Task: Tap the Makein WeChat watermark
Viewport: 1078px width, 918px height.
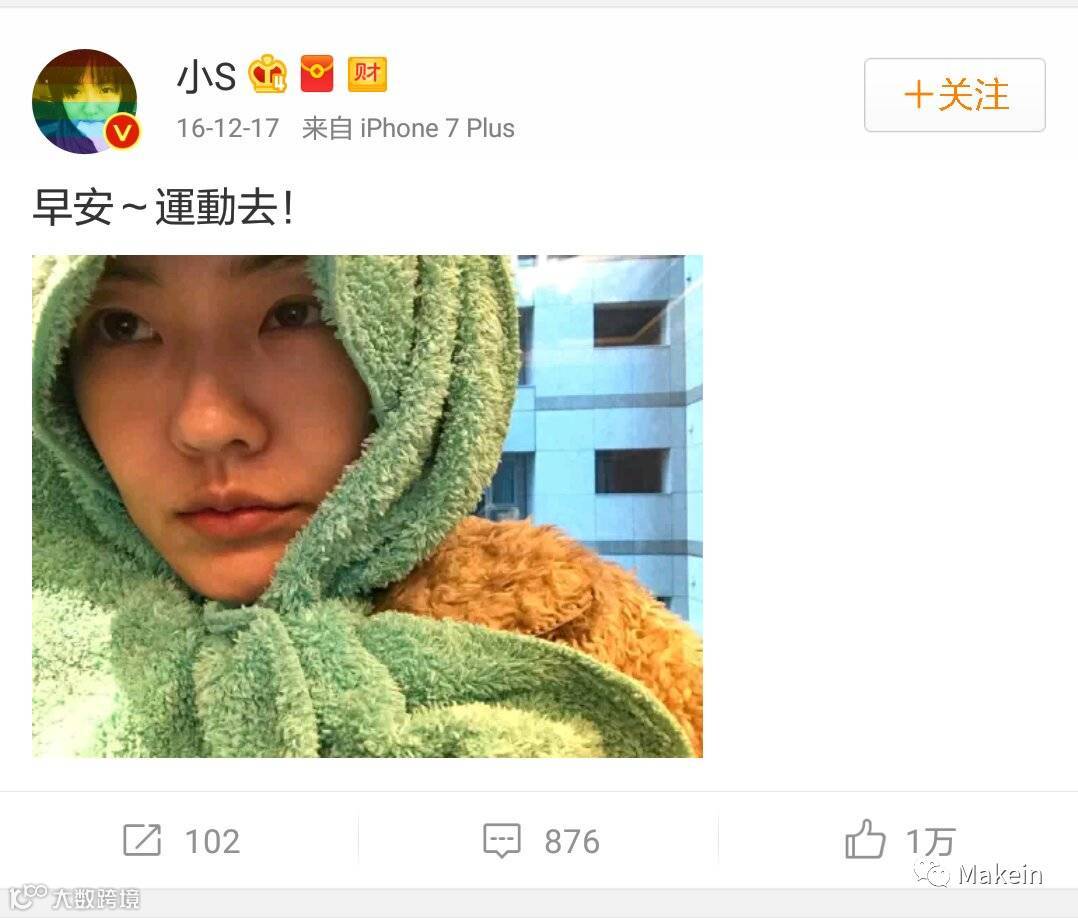Action: coord(979,875)
